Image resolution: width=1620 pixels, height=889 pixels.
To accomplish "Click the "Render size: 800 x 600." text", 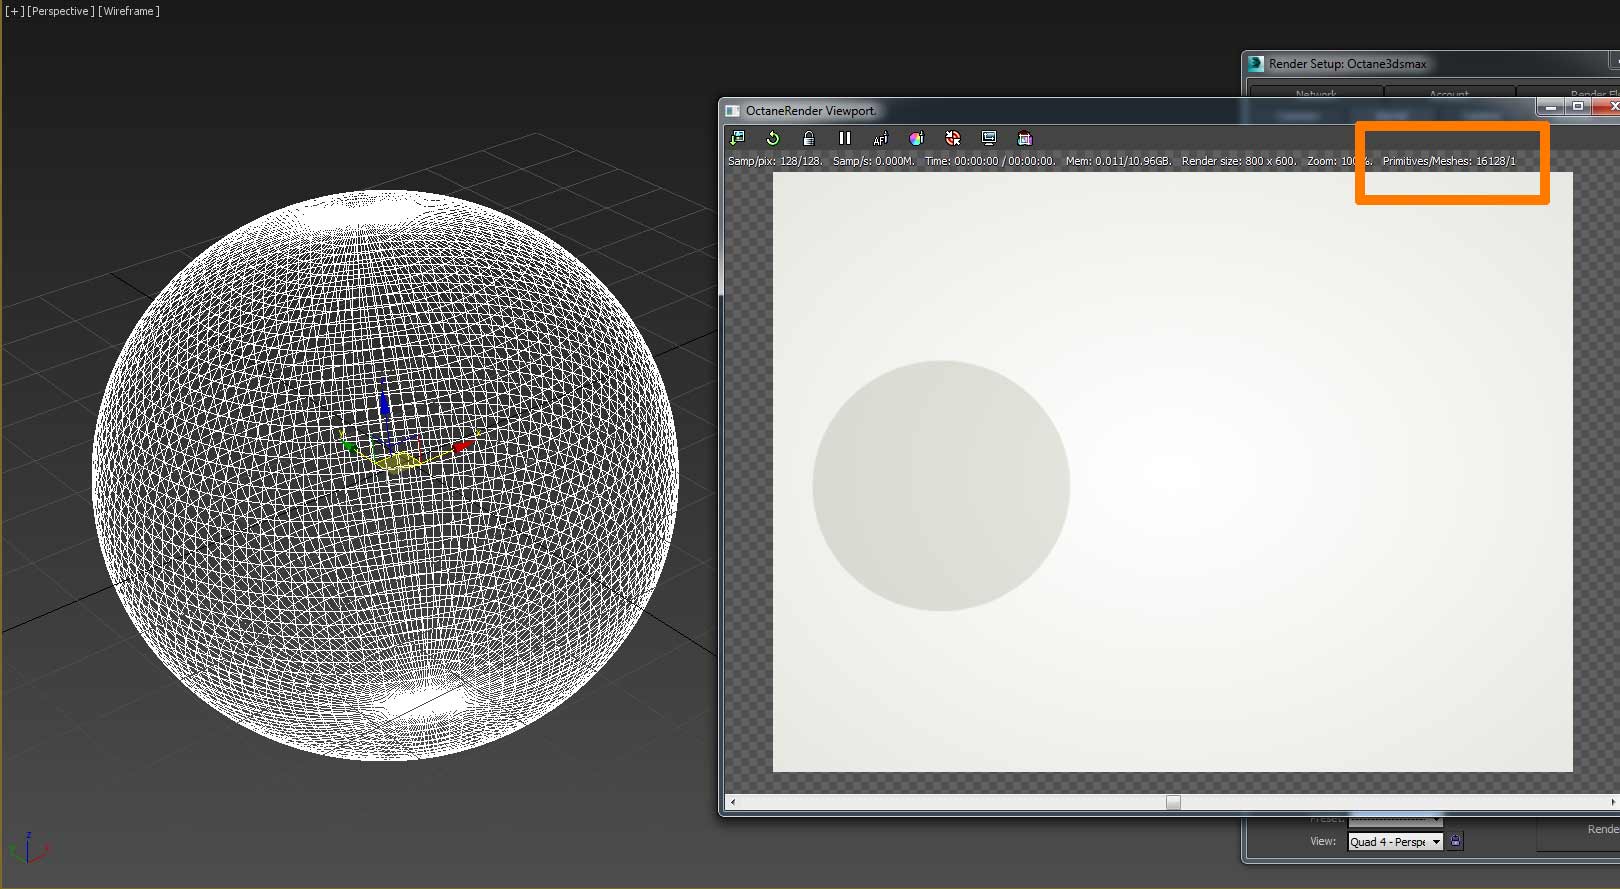I will click(1239, 161).
